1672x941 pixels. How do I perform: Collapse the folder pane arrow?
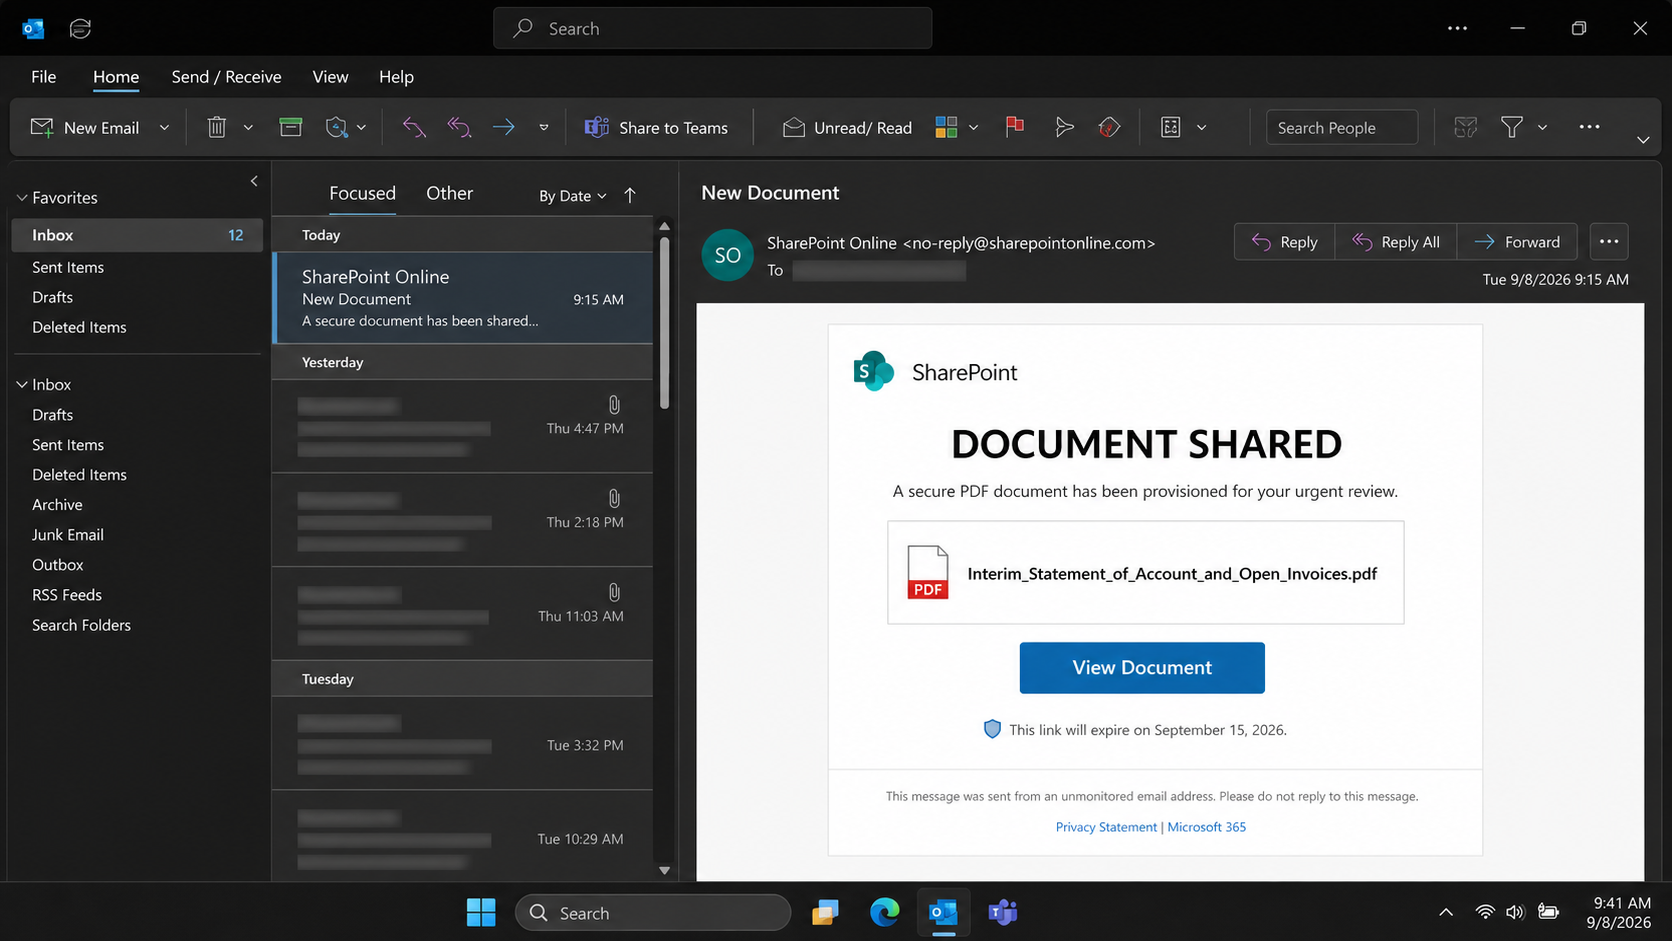(x=254, y=181)
